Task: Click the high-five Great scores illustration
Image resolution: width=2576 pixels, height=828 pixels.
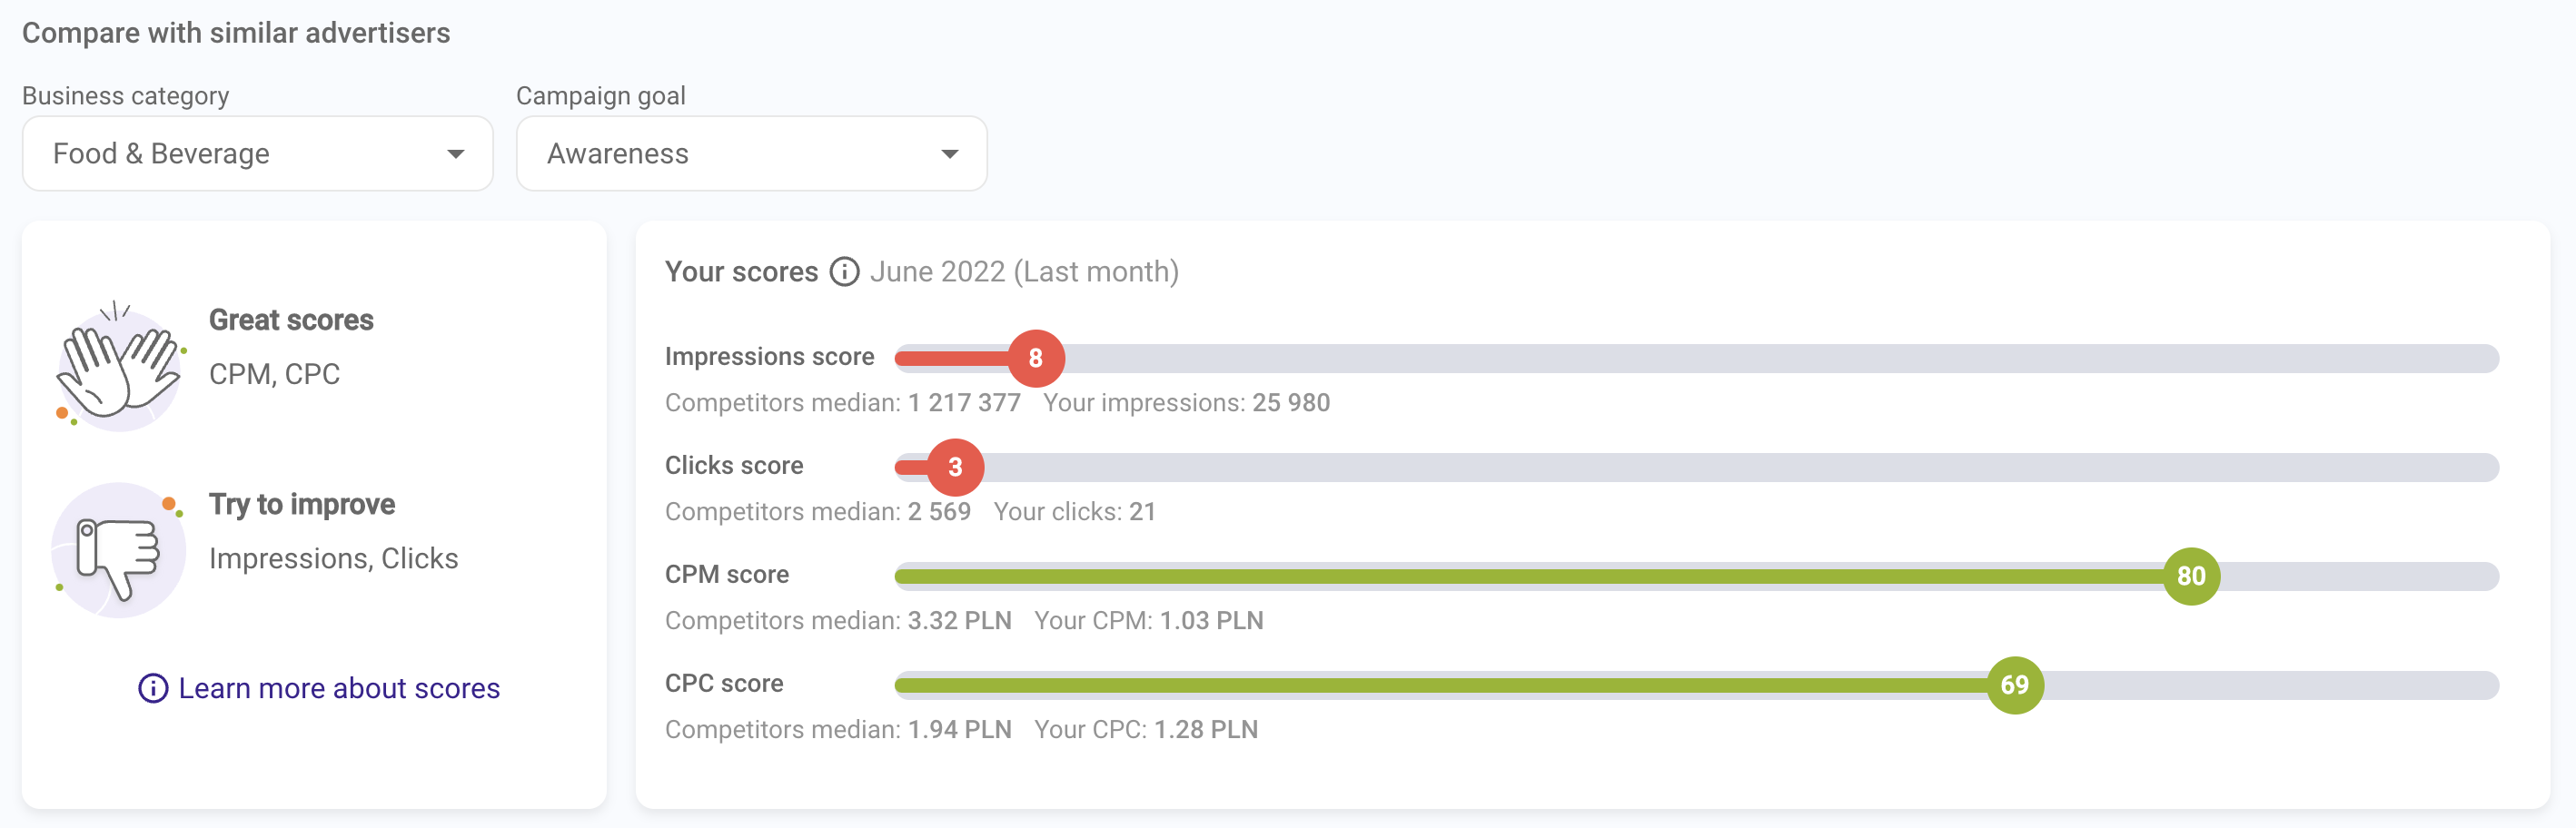Action: click(119, 365)
